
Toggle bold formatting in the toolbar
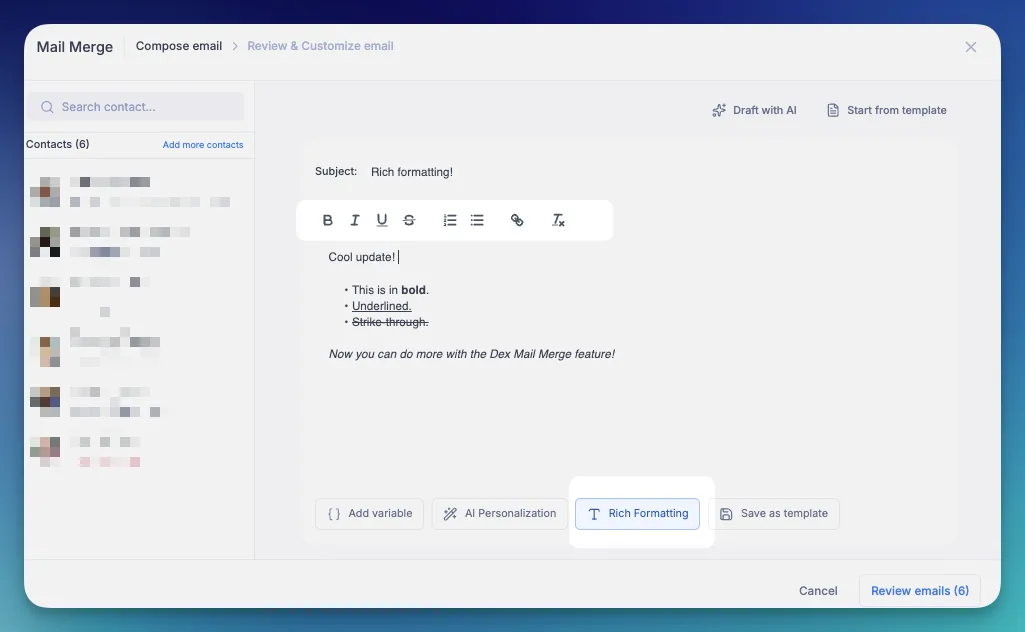(x=328, y=220)
